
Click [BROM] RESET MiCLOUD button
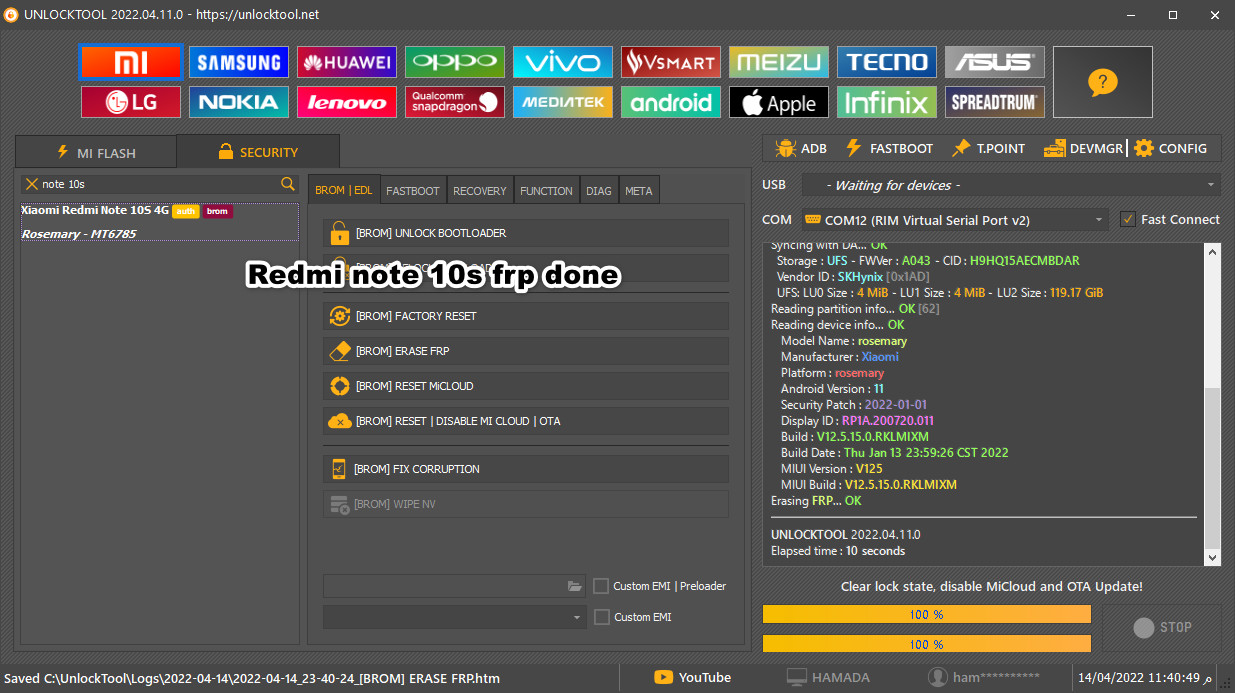point(526,386)
